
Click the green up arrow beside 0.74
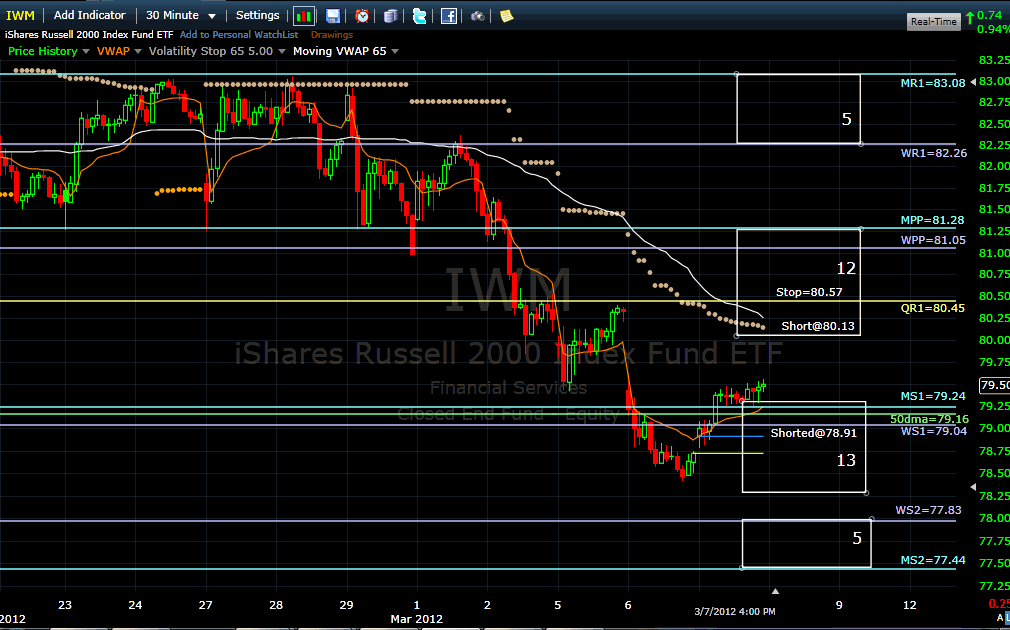pyautogui.click(x=969, y=17)
